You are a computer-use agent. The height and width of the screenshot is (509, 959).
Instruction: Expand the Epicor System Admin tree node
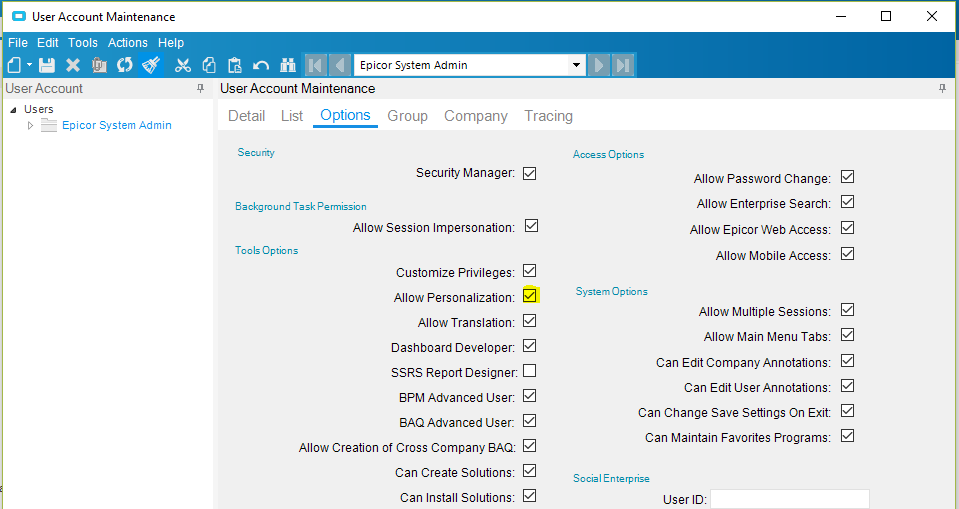30,125
